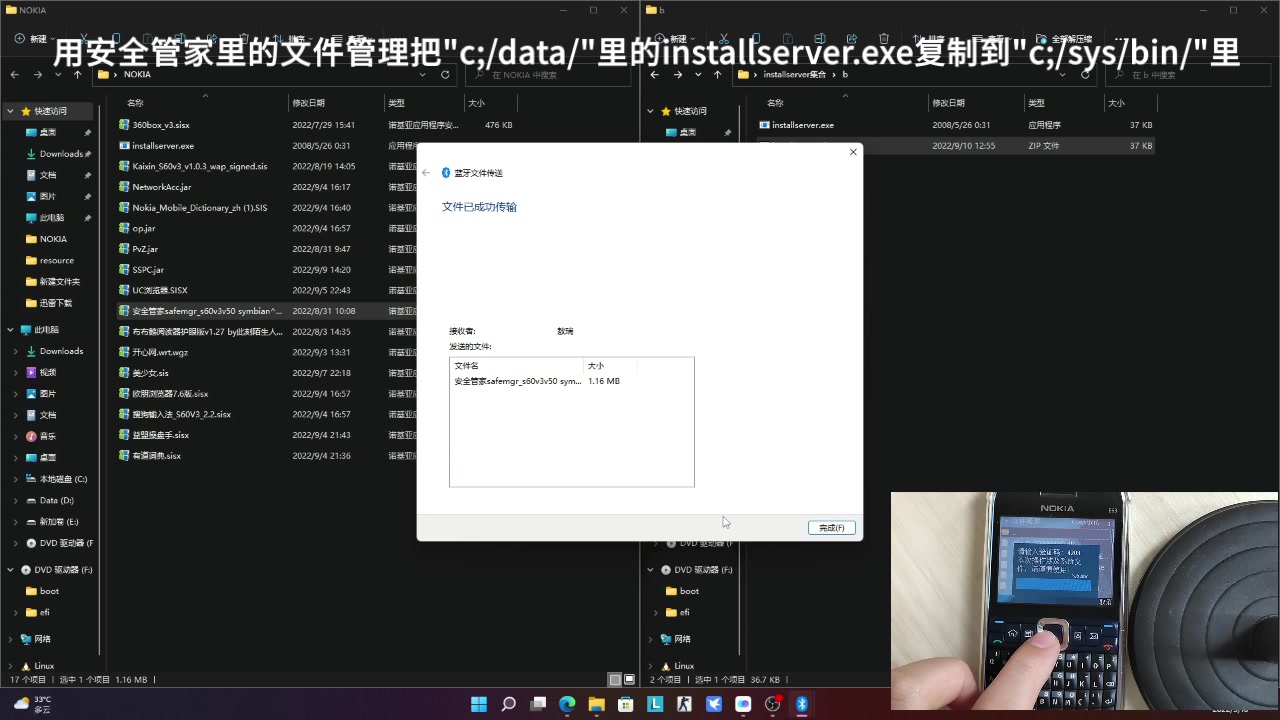Expand 网络 in NOKIA window tree
This screenshot has height=720, width=1280.
click(11, 639)
